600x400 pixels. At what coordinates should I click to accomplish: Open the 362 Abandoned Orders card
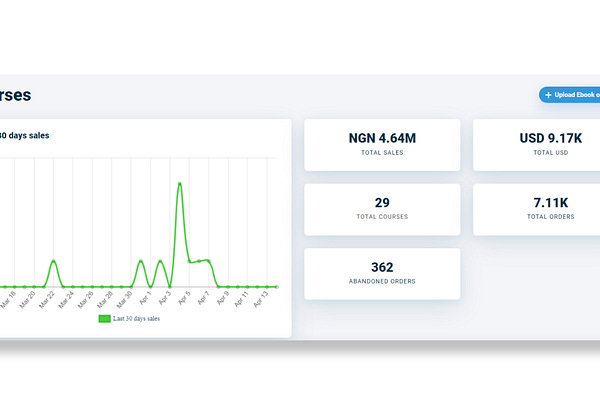[382, 274]
